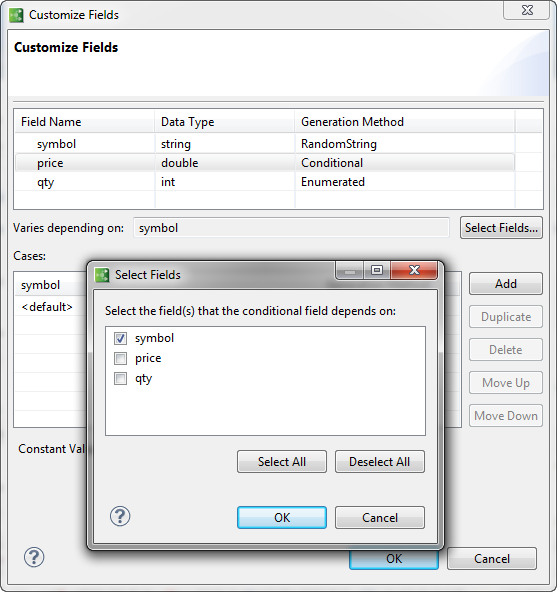Click the Move Up button
Viewport: 557px width, 592px height.
tap(506, 382)
